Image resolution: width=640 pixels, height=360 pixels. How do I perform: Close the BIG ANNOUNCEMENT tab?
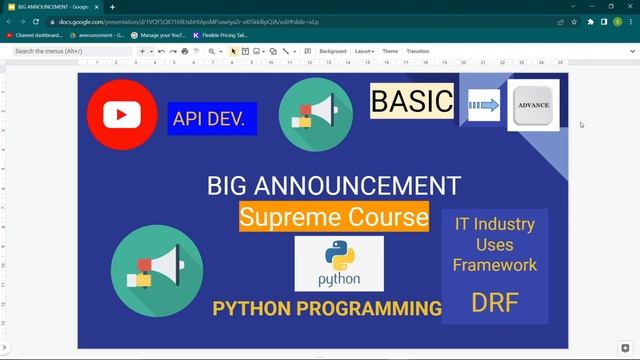[97, 7]
